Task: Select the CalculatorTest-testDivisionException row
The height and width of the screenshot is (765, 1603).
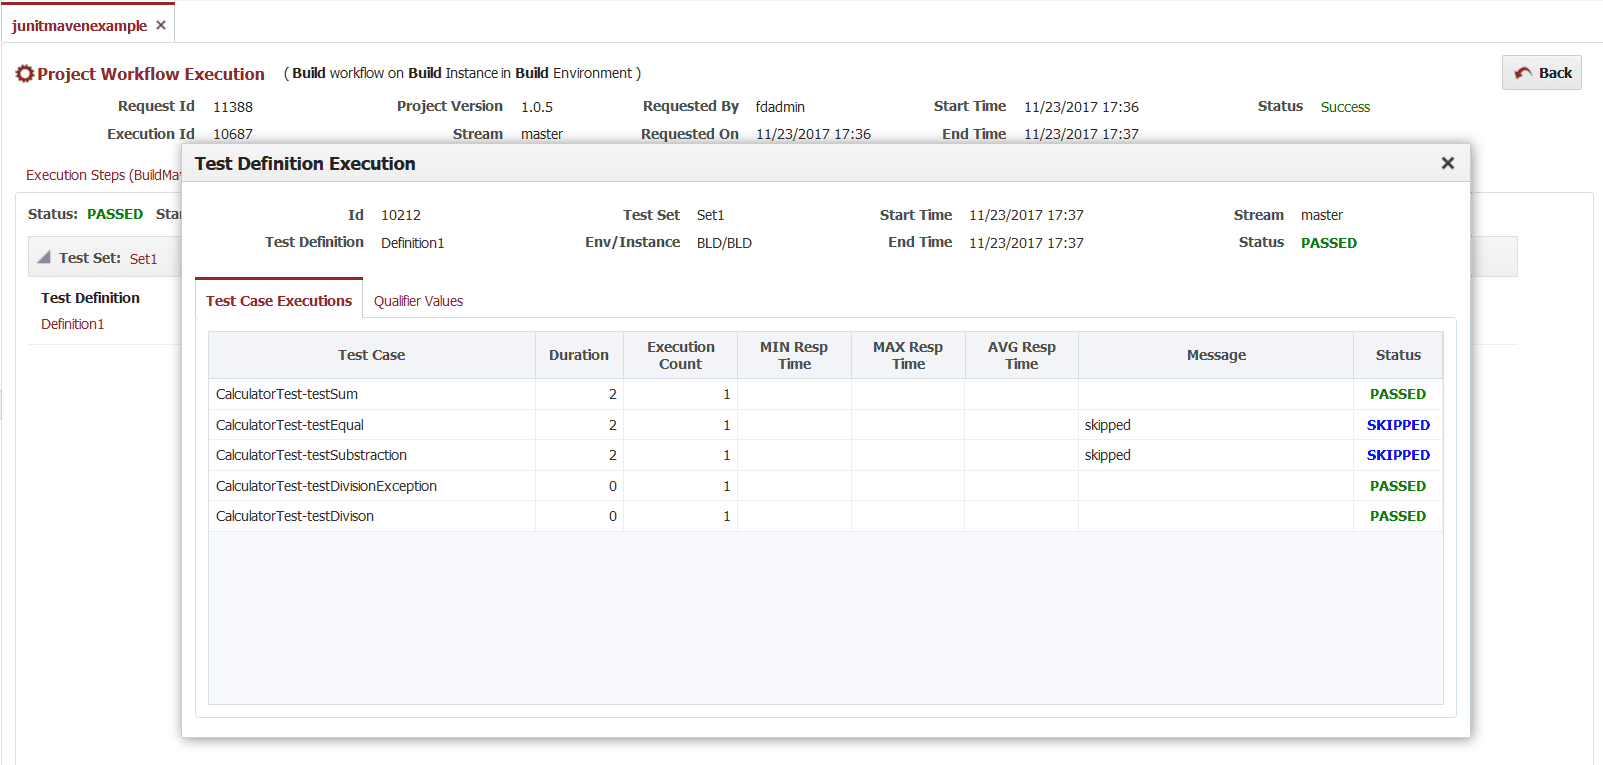Action: [825, 486]
